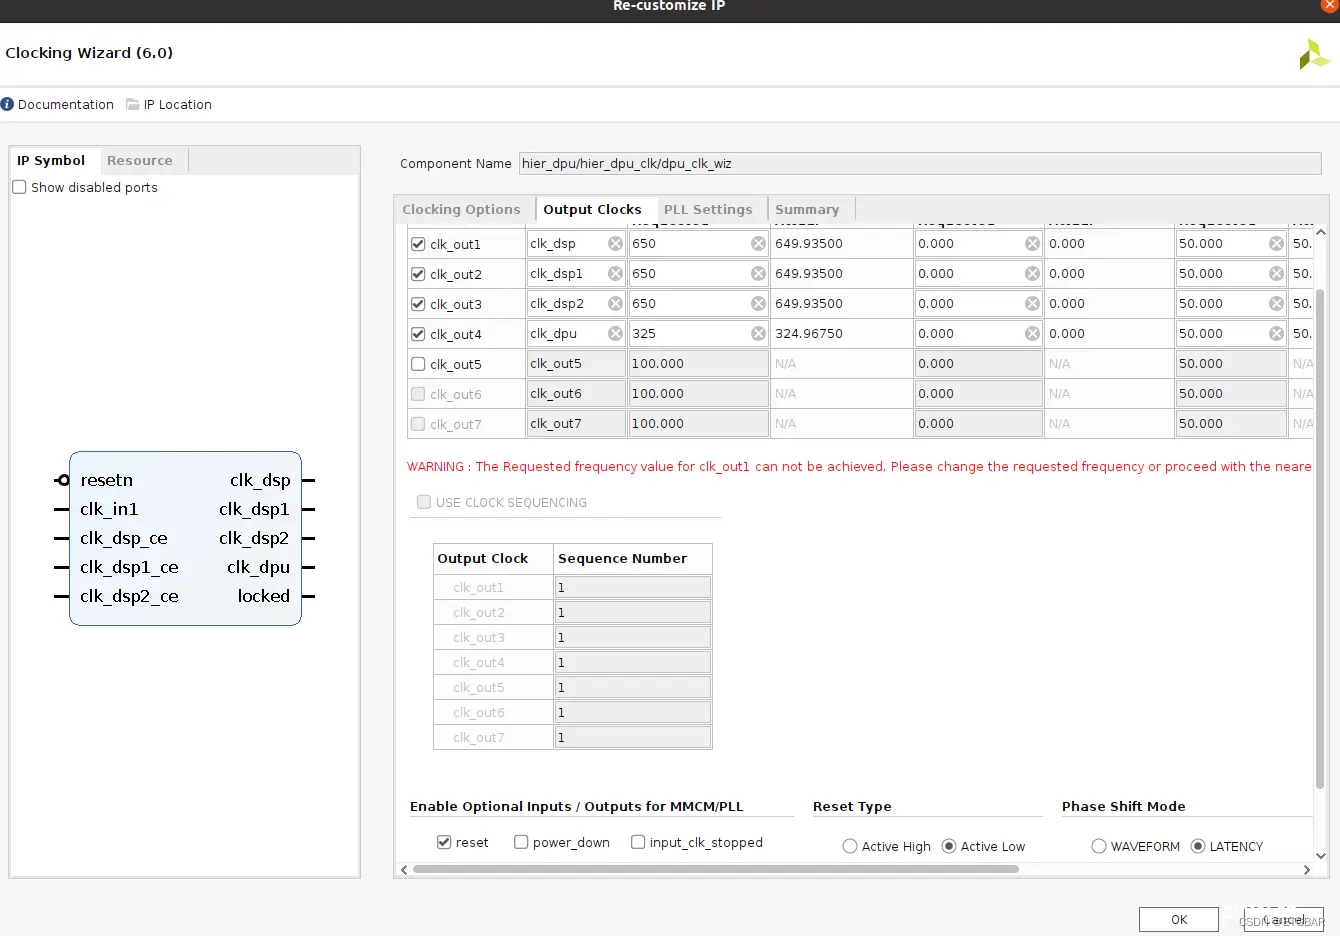Close the Re-customize IP dialog
Screen dimensions: 1340x936
click(x=1330, y=5)
